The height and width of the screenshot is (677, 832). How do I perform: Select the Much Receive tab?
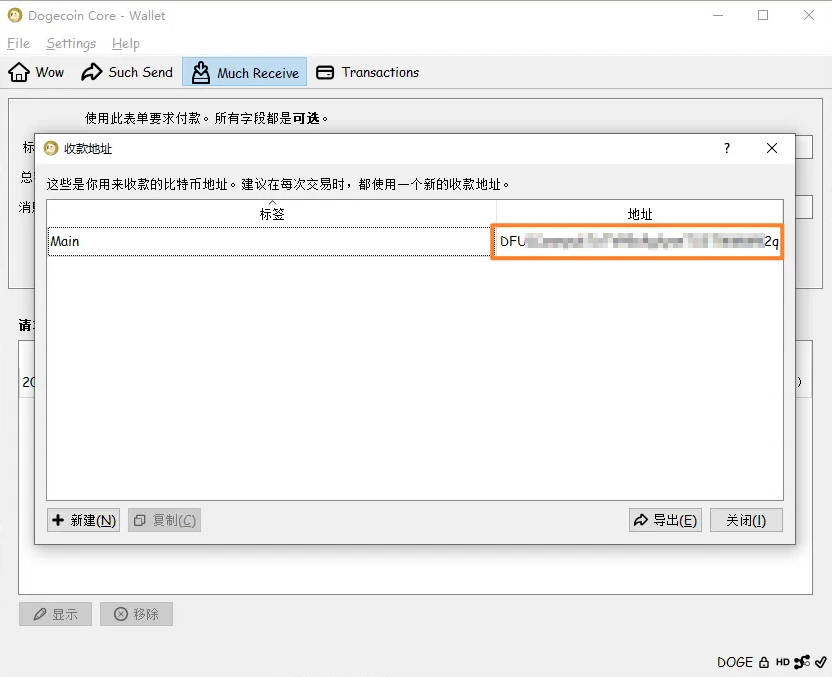(245, 72)
